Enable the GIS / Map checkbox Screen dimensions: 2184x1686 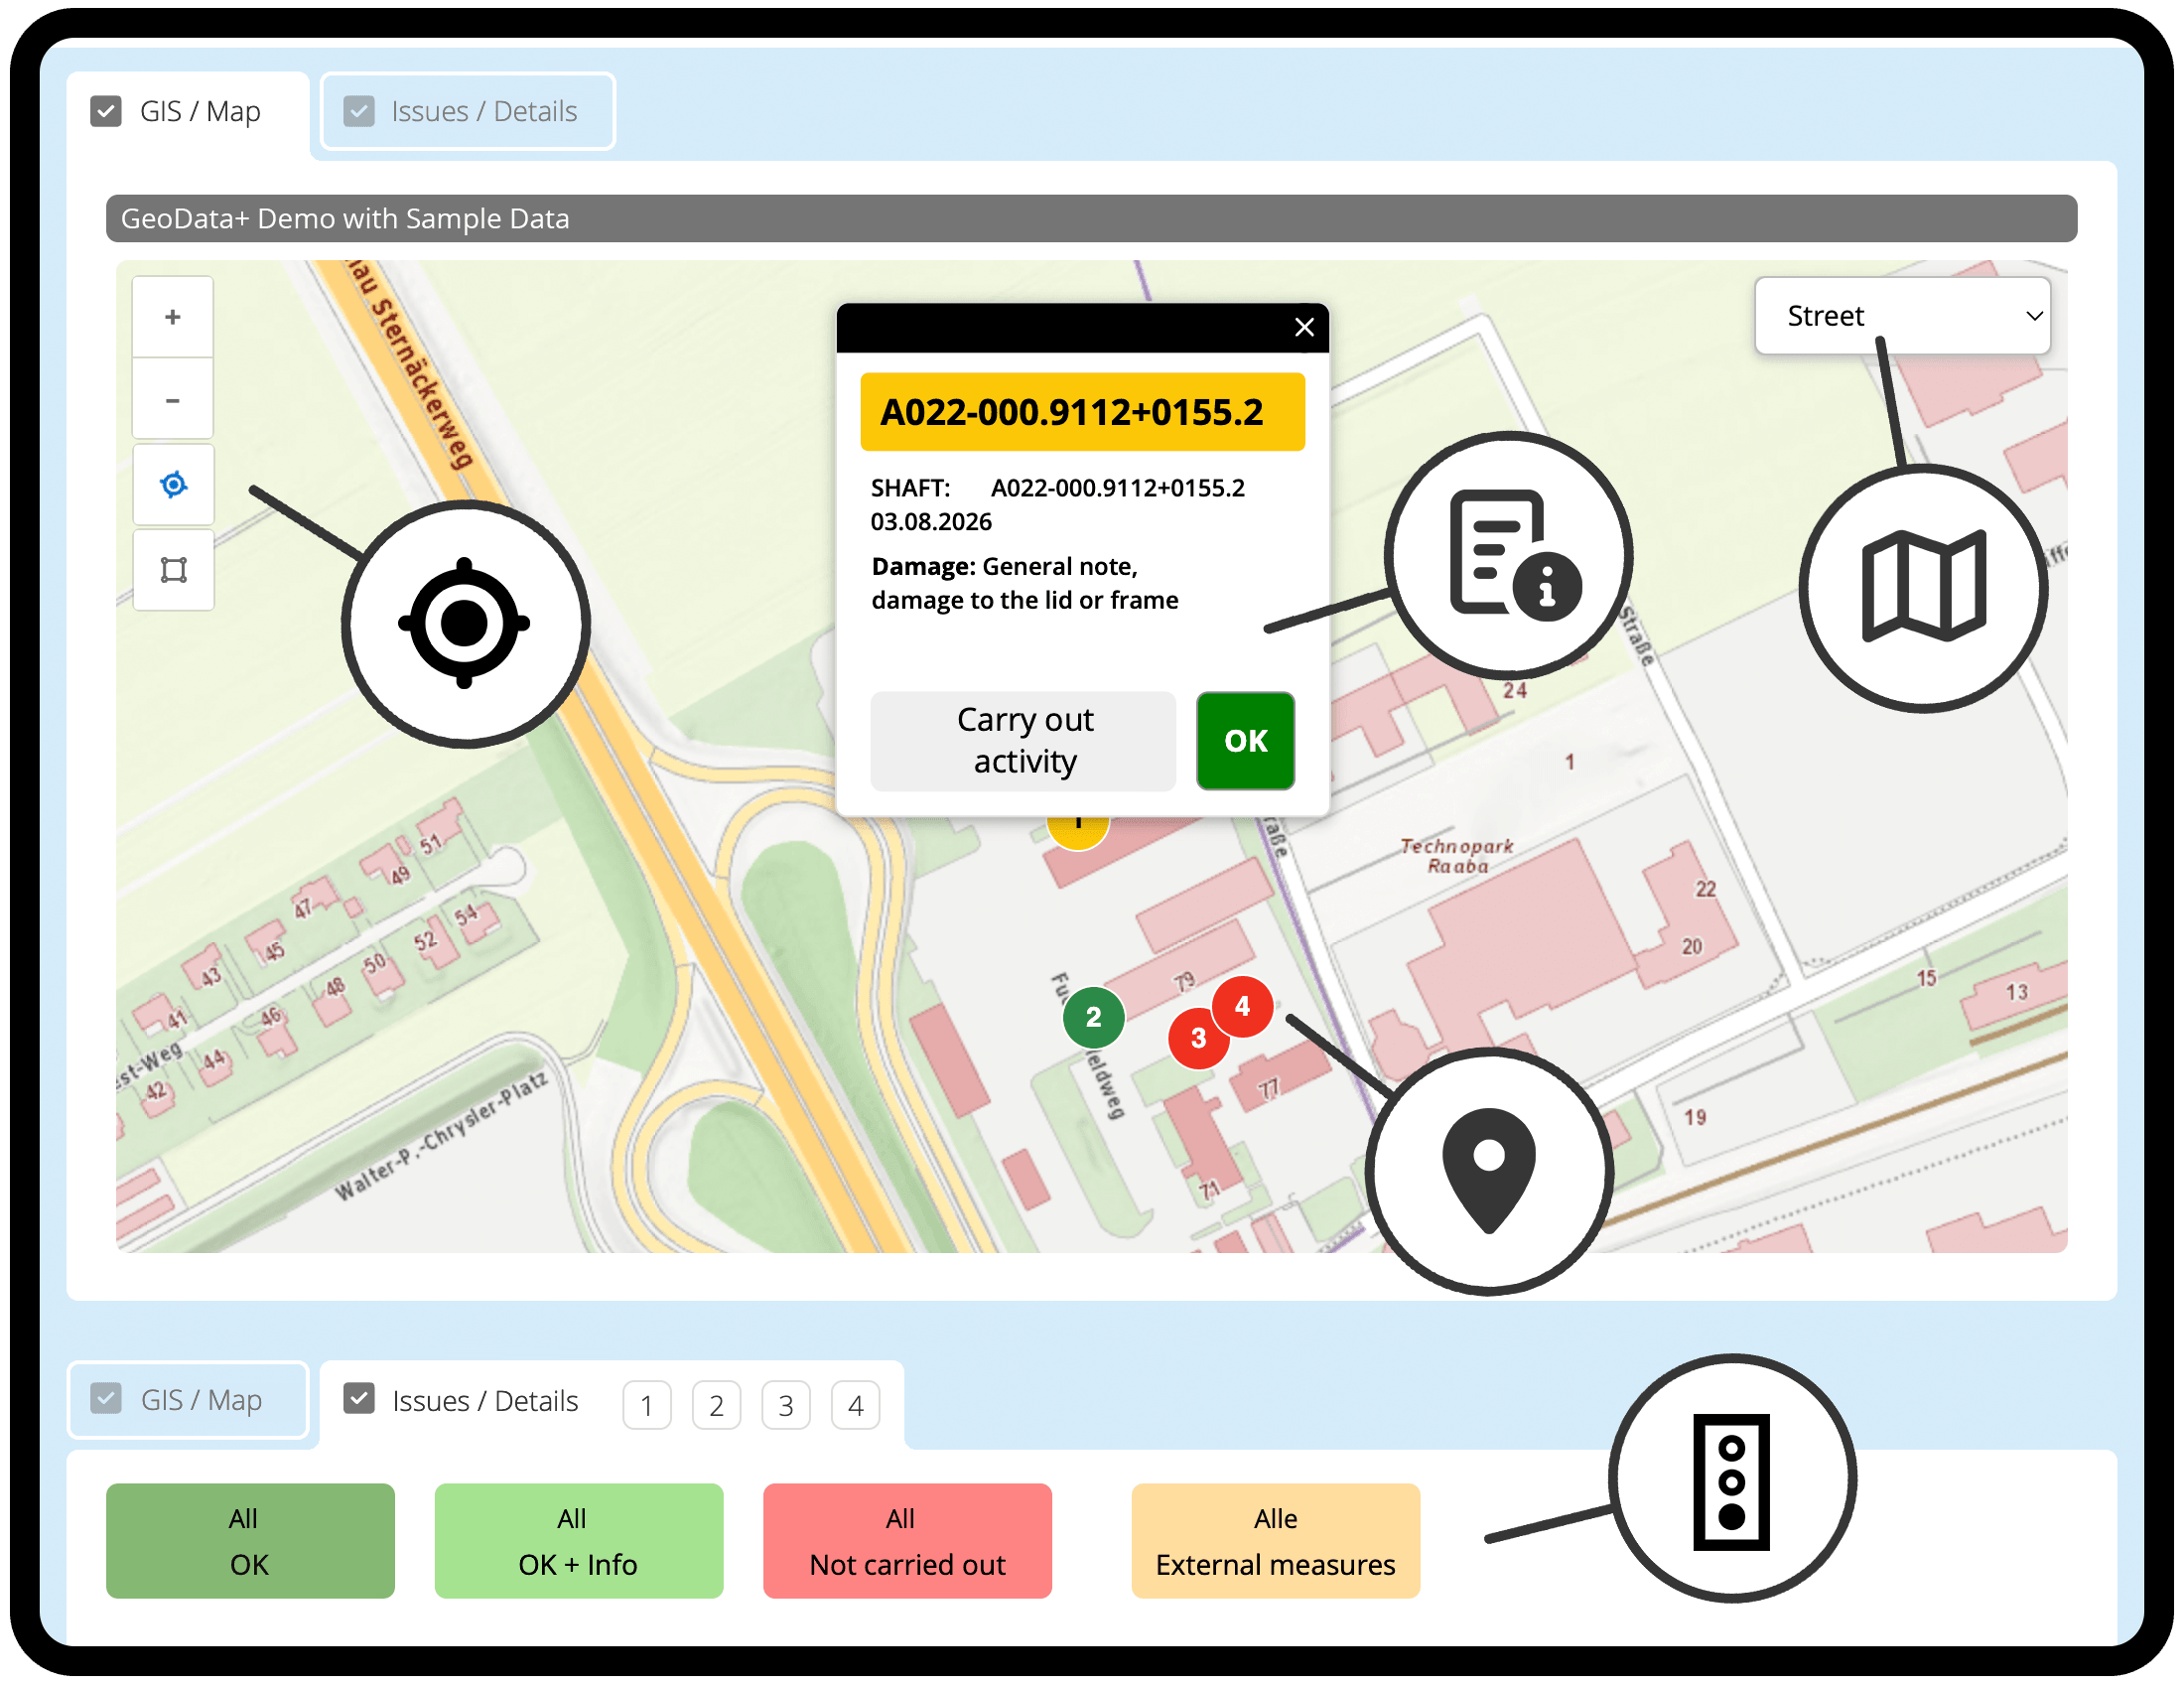(106, 111)
